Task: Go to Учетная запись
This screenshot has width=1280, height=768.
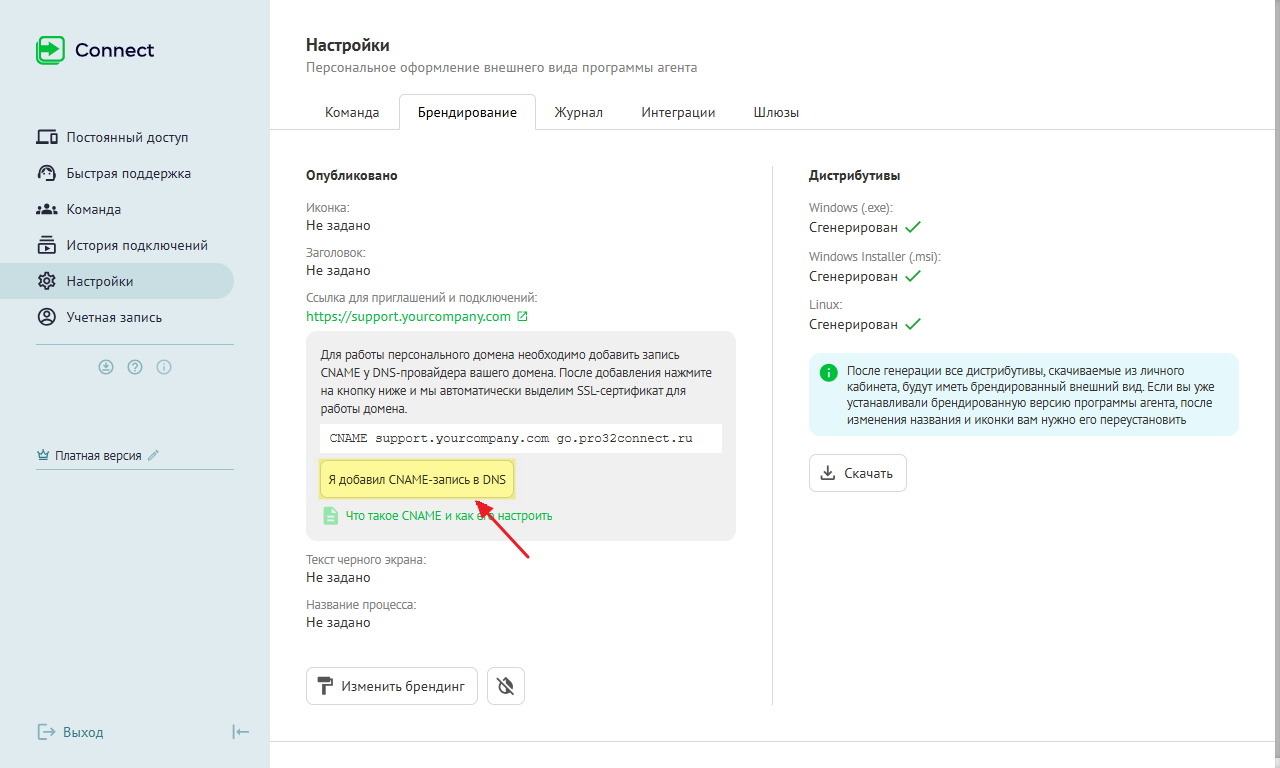Action: tap(114, 317)
